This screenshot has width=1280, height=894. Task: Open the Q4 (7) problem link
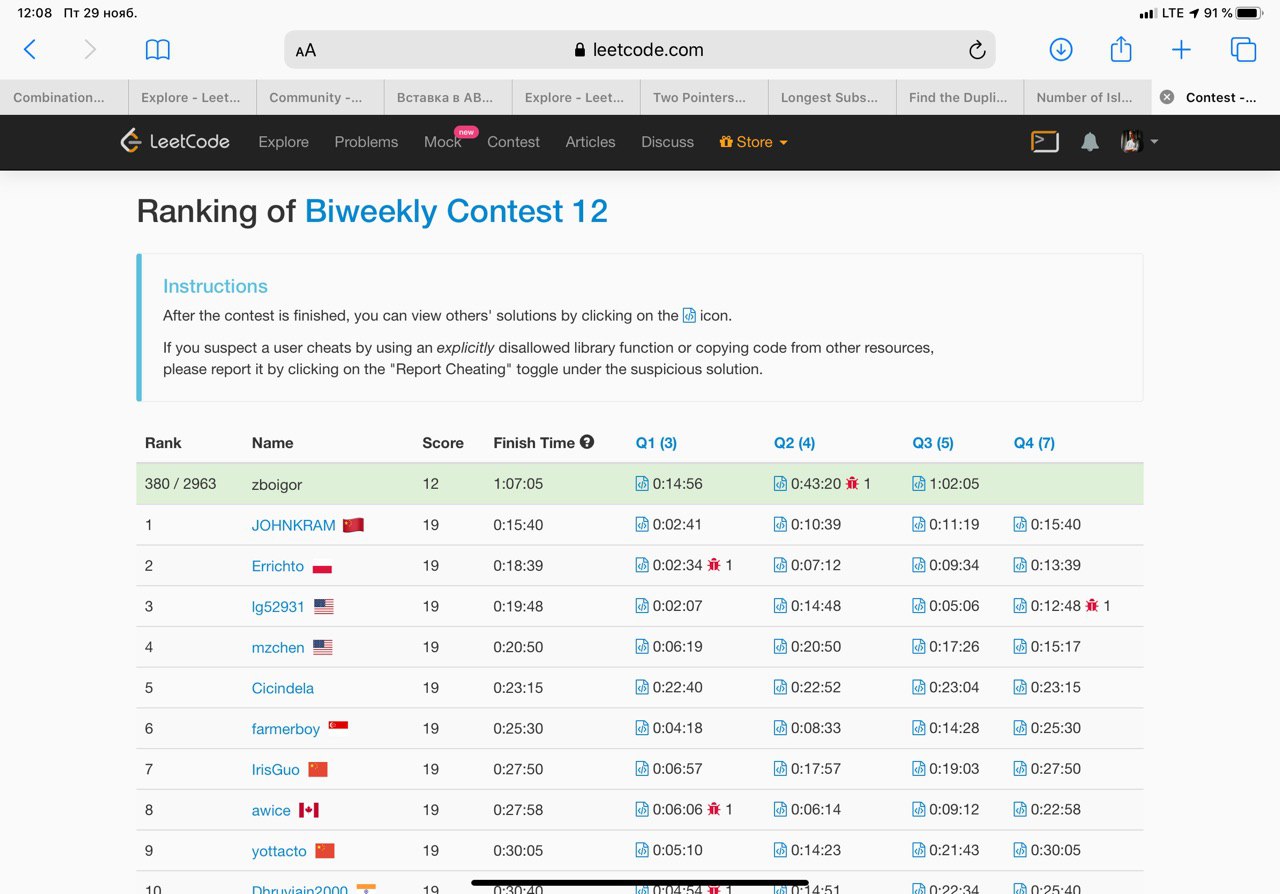(1034, 443)
